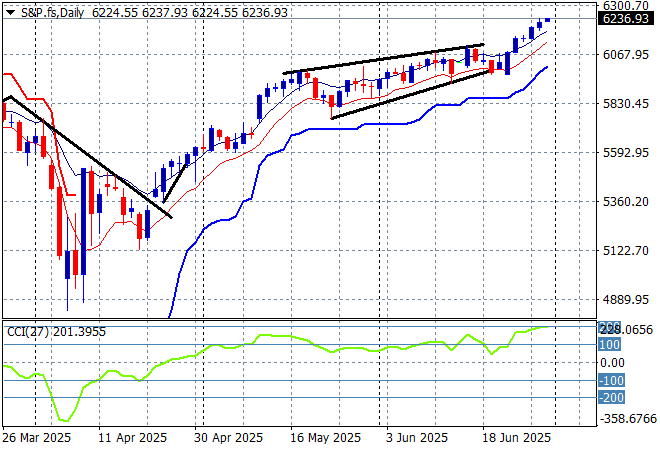Click the CCI -100 level label

pyautogui.click(x=611, y=381)
